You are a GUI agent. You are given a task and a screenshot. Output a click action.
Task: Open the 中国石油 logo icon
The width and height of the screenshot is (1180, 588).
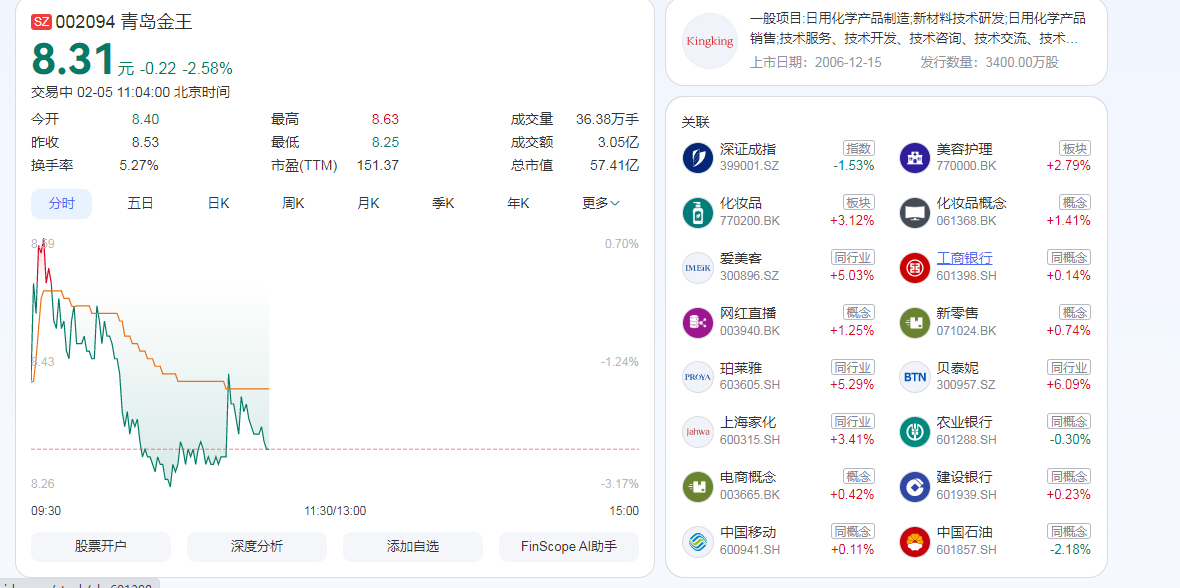[915, 542]
